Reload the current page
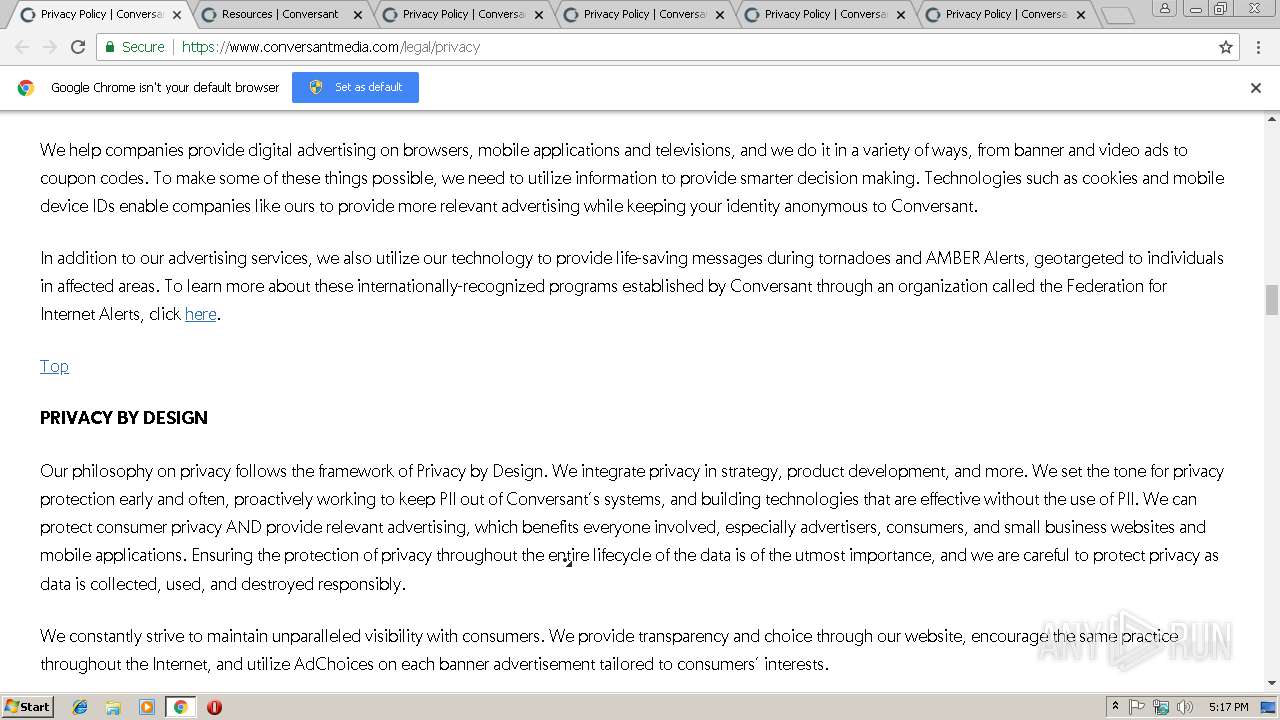This screenshot has height=720, width=1280. point(78,47)
